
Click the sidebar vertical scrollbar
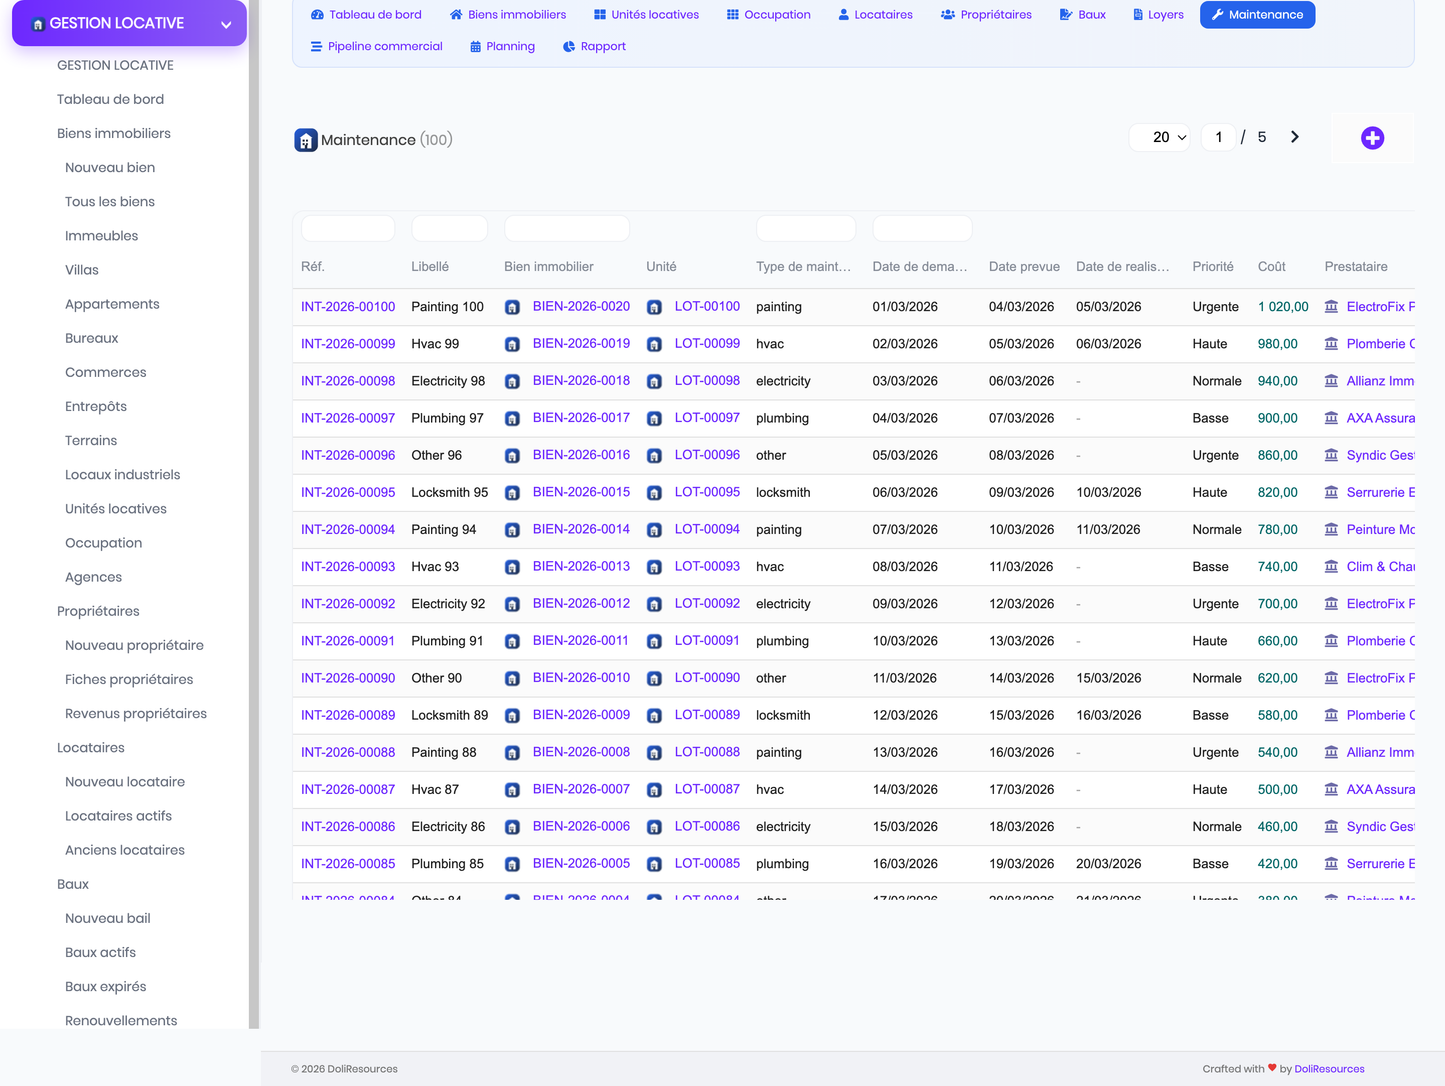[254, 514]
